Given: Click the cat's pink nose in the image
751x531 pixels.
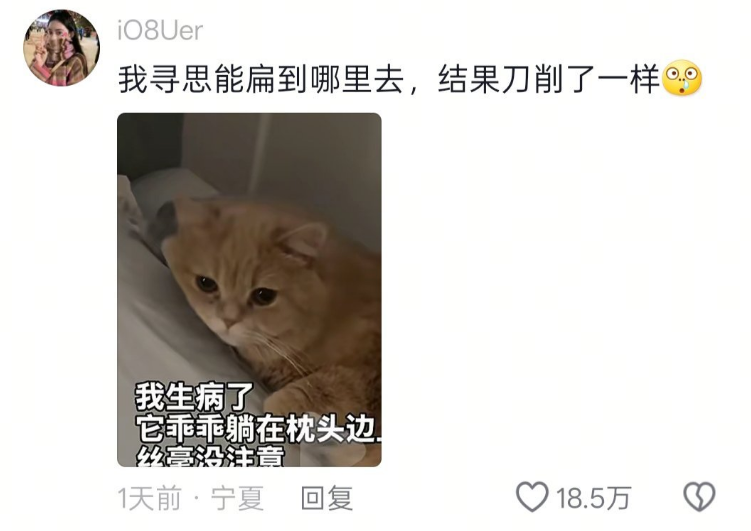Looking at the screenshot, I should click(x=230, y=314).
